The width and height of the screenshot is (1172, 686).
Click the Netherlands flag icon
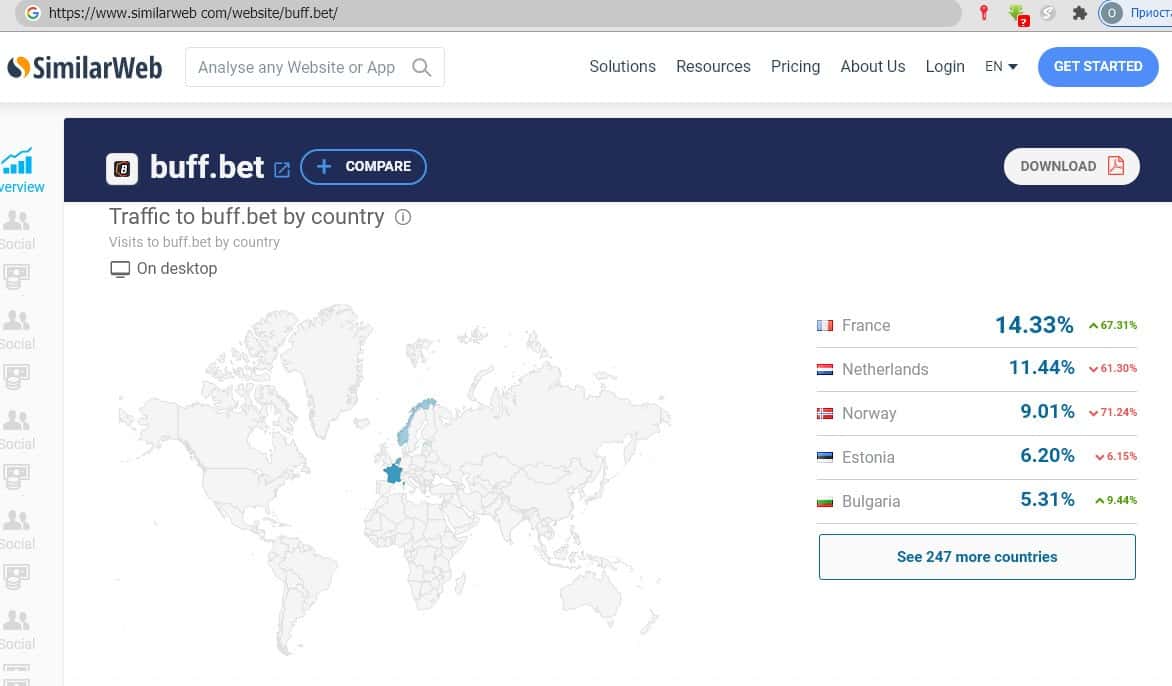pyautogui.click(x=824, y=369)
